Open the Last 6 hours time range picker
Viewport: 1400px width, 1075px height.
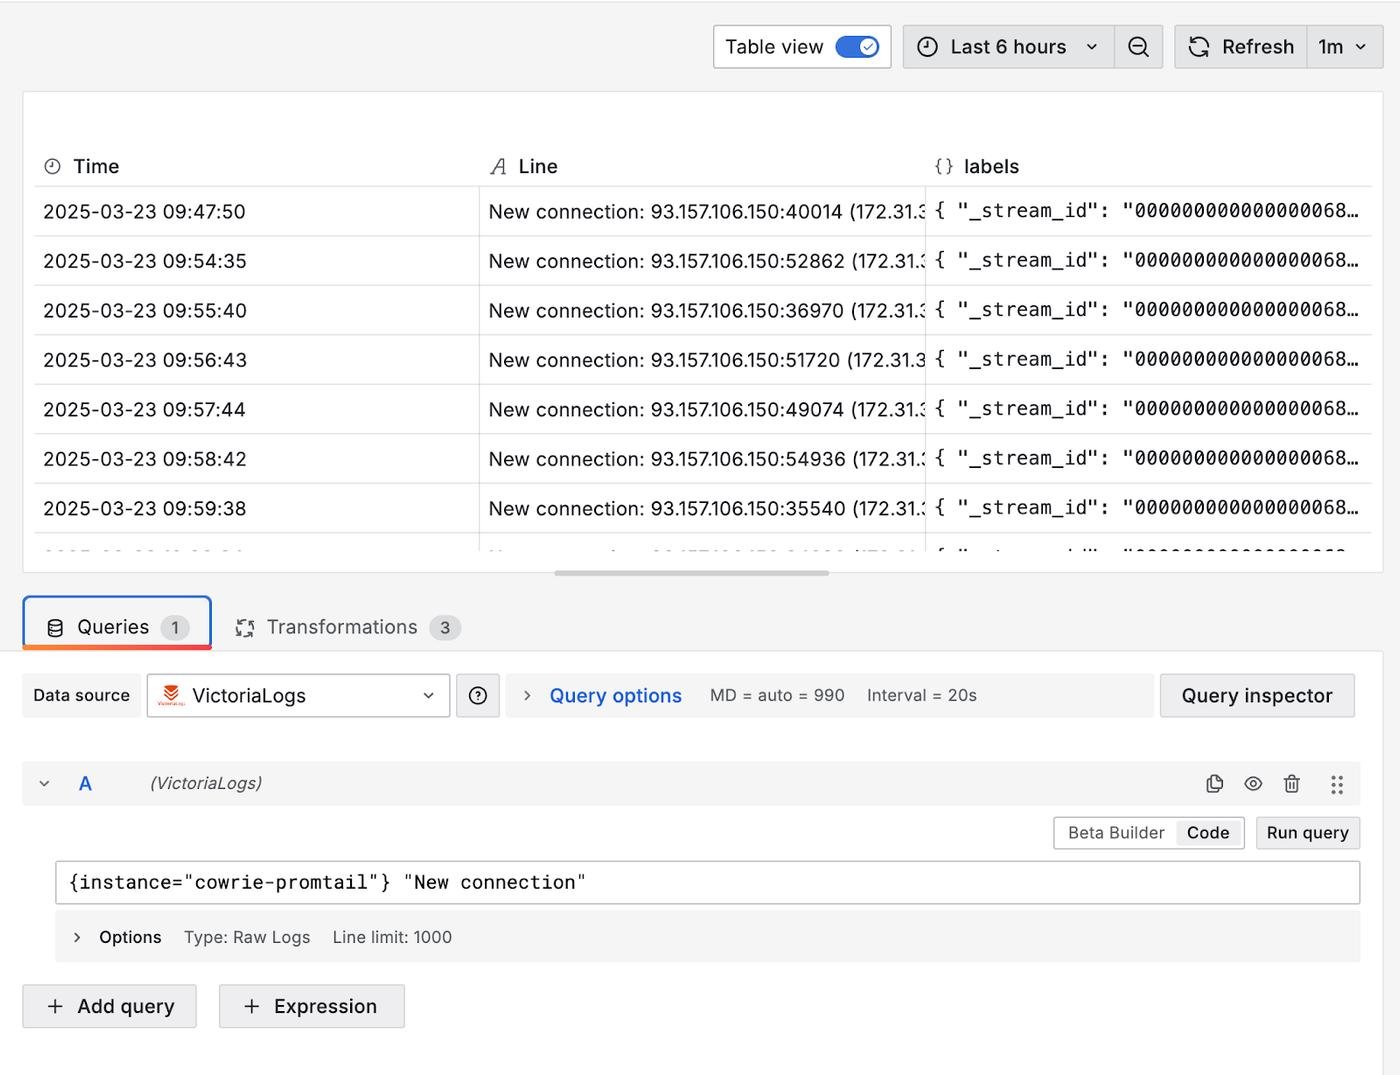pos(1008,47)
